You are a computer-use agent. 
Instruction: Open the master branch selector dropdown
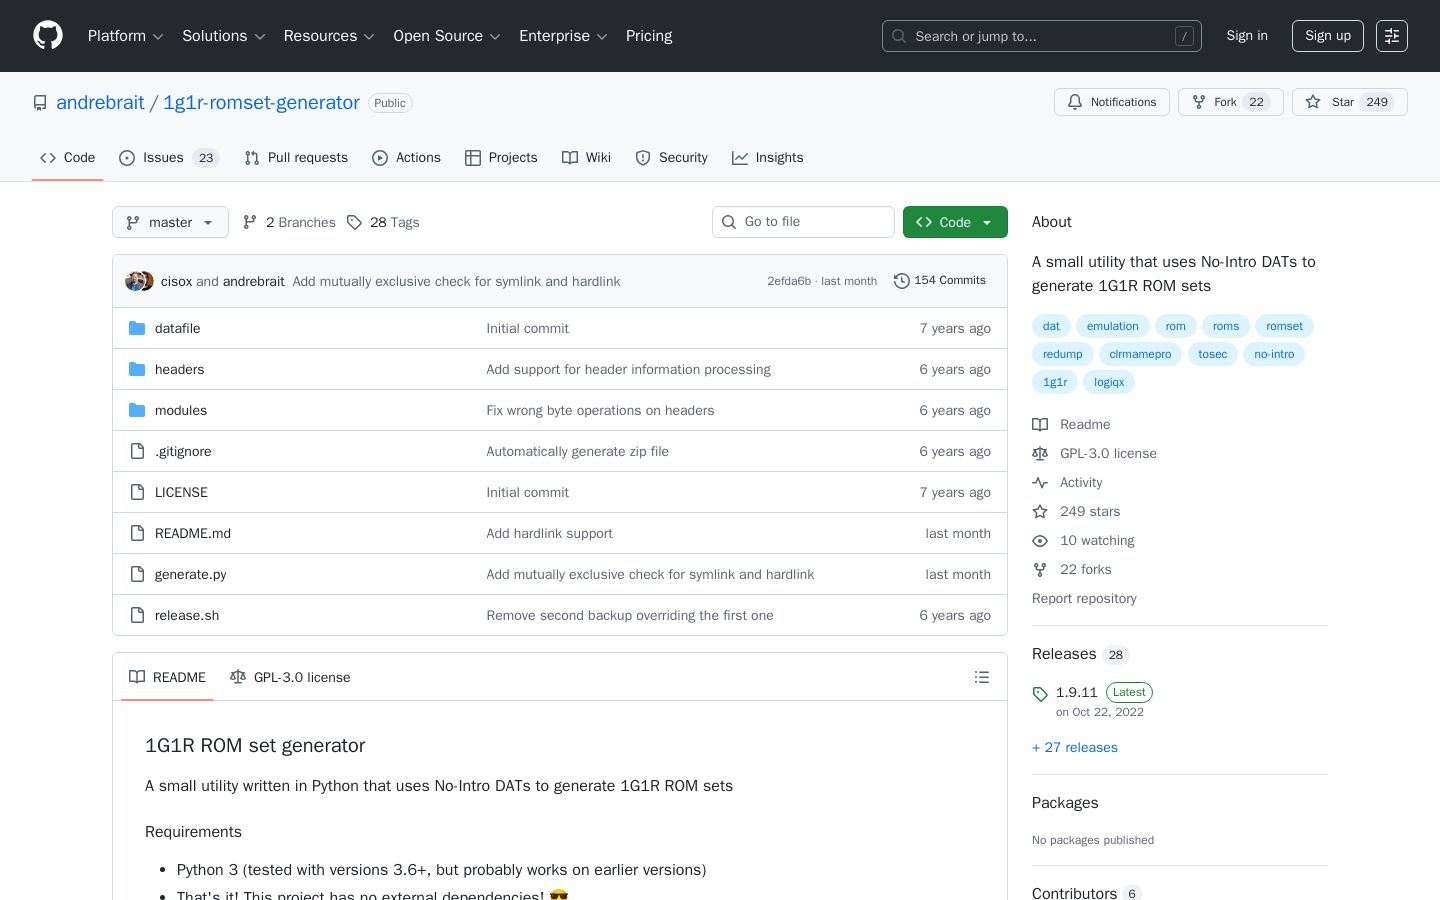tap(170, 222)
